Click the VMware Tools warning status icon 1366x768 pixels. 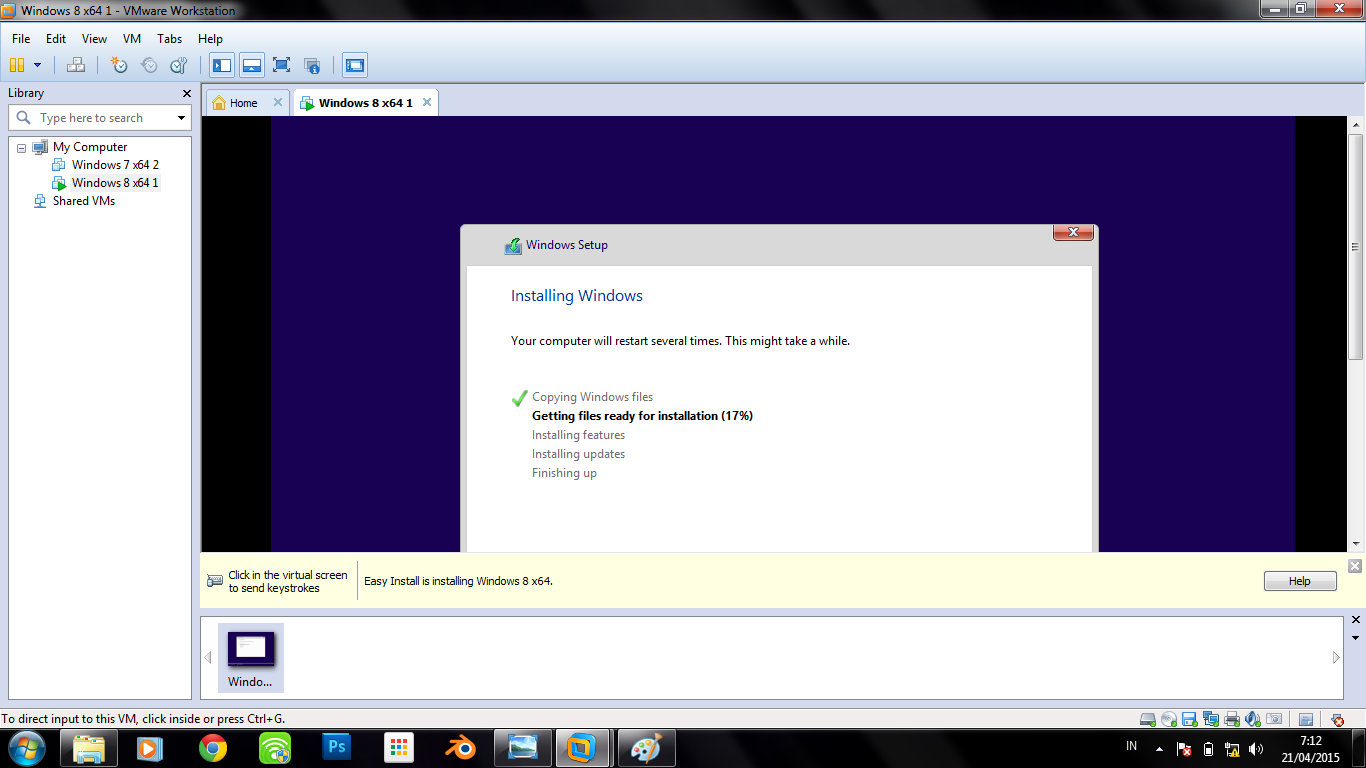[x=1337, y=719]
